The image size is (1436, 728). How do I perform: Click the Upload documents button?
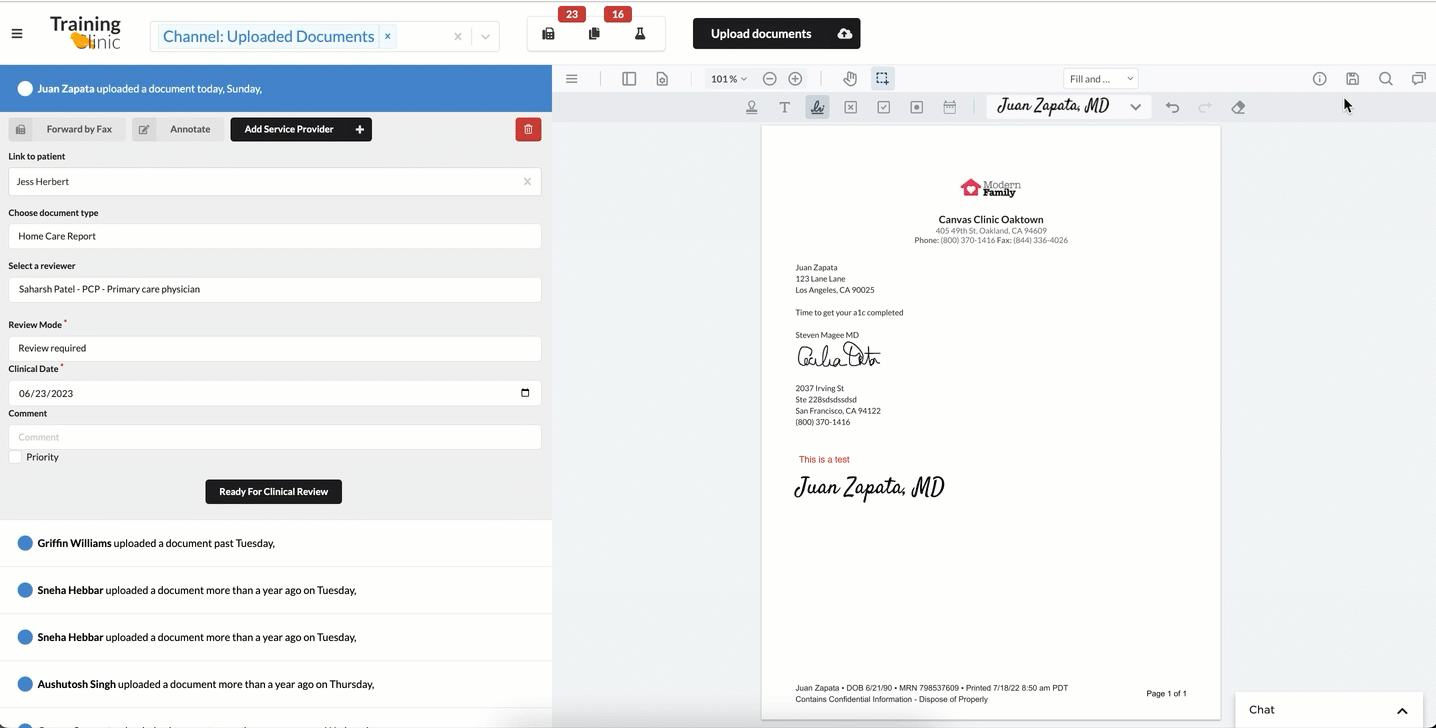pos(776,34)
